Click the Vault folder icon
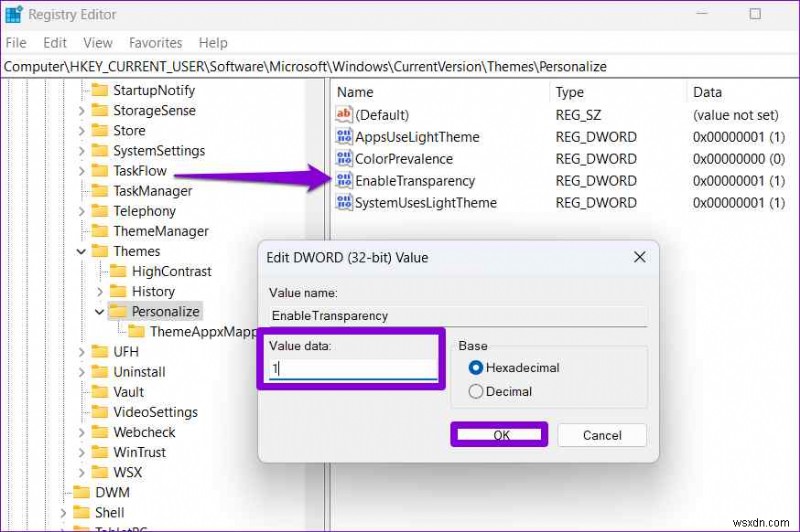 [99, 392]
